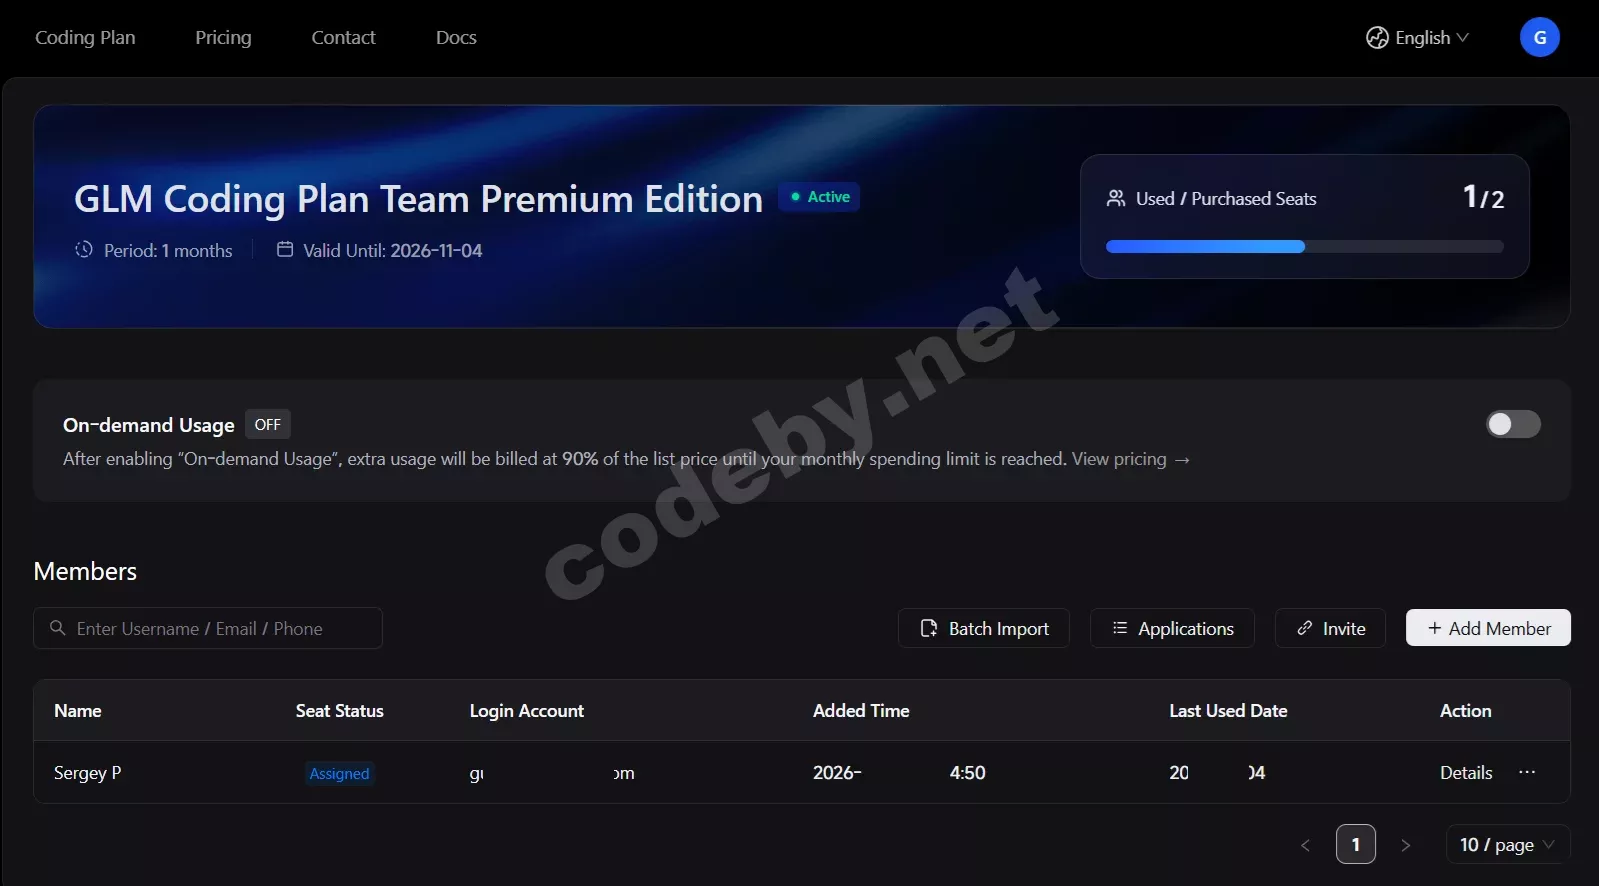Screen dimensions: 1599x886
Task: Enable the On-demand Usage toggle
Action: click(1513, 424)
